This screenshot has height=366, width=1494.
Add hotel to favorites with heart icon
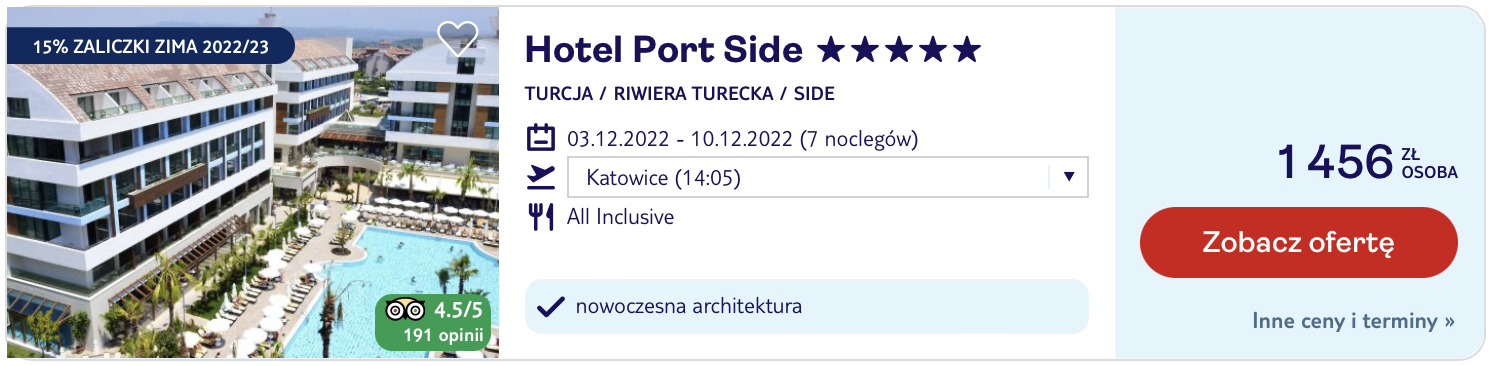[x=459, y=39]
